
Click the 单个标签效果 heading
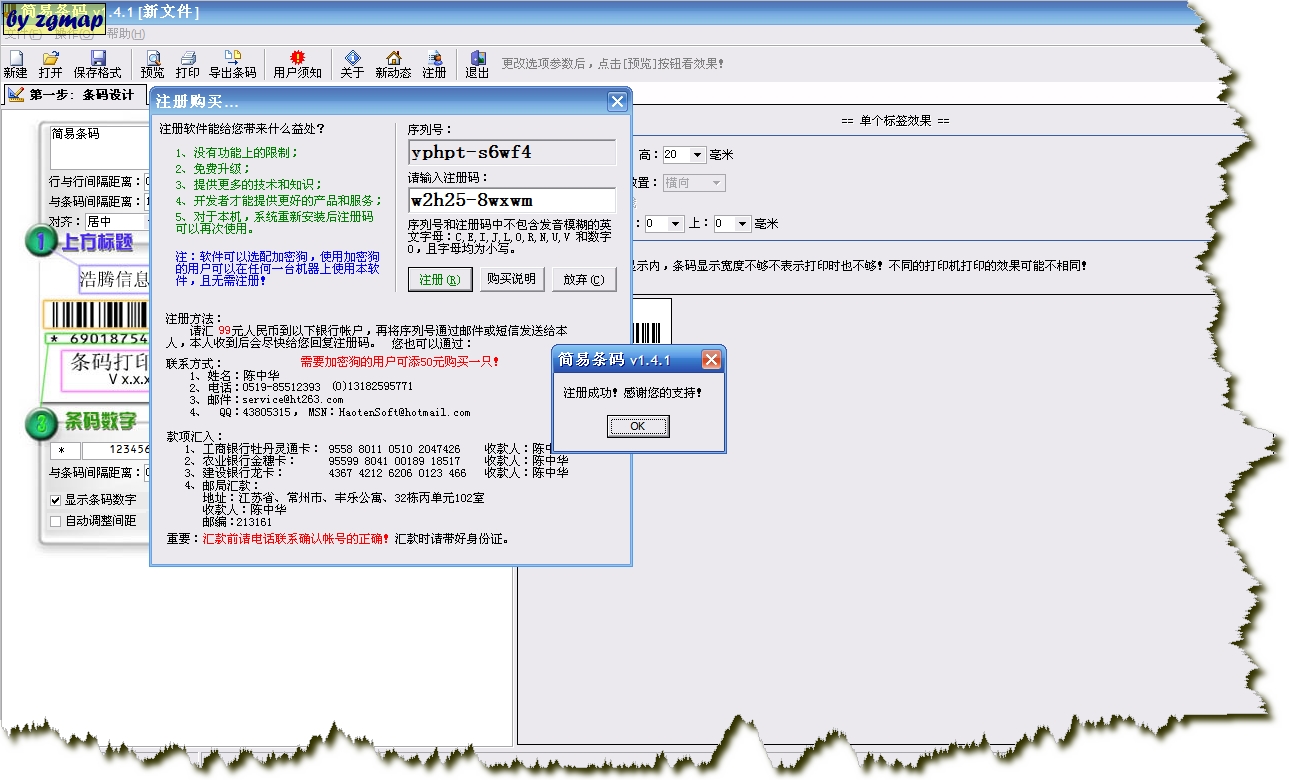pos(895,121)
